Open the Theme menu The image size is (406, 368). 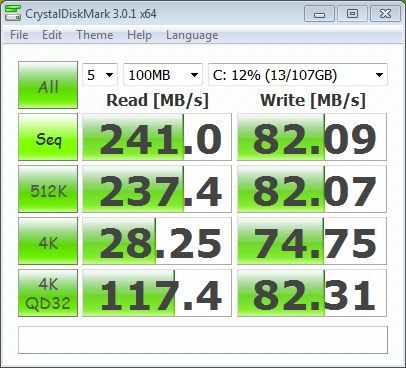pyautogui.click(x=95, y=35)
